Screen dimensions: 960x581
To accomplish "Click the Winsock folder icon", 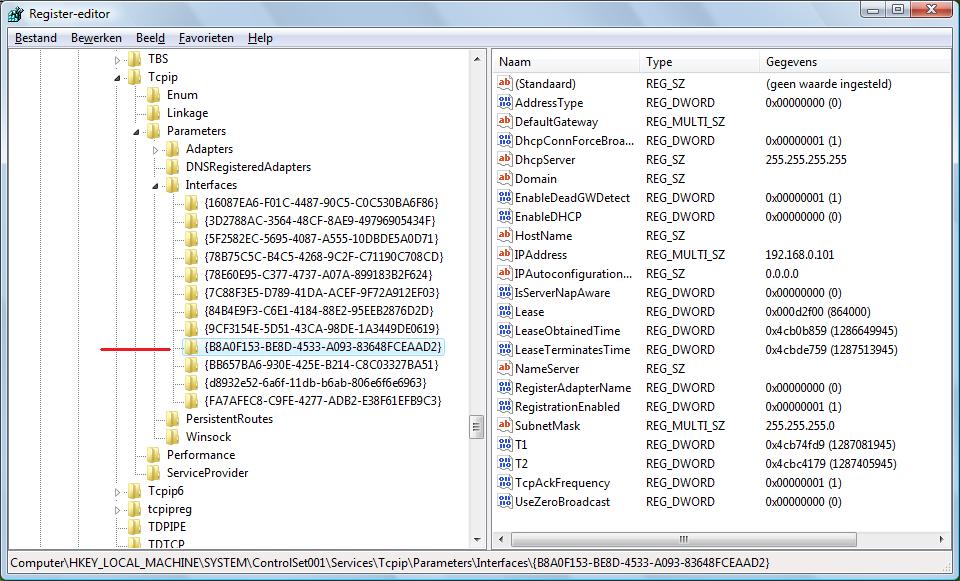I will click(x=172, y=437).
